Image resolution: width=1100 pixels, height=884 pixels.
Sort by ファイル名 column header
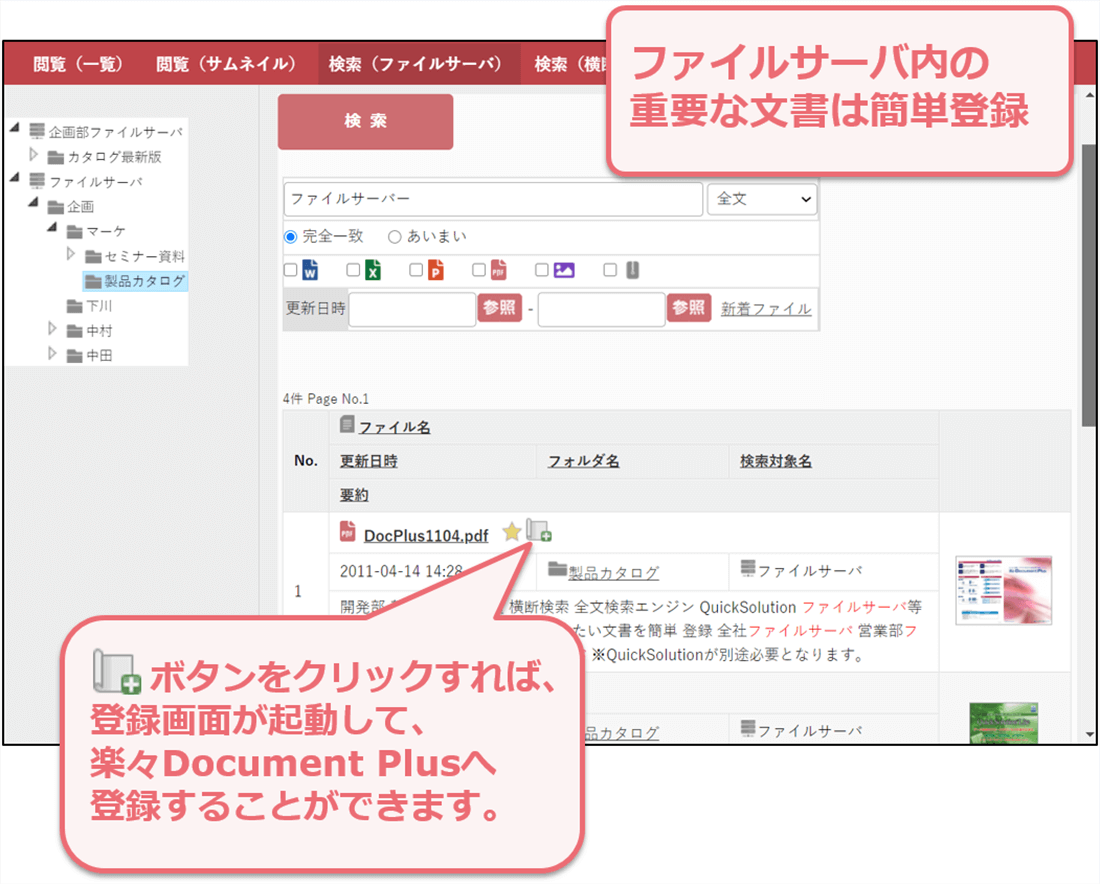394,427
